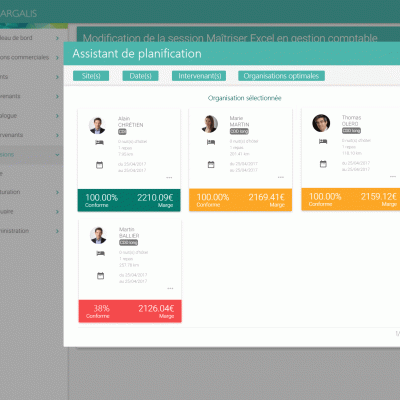Open the Date(s) step tab
Screen dimensions: 400x400
tap(140, 76)
